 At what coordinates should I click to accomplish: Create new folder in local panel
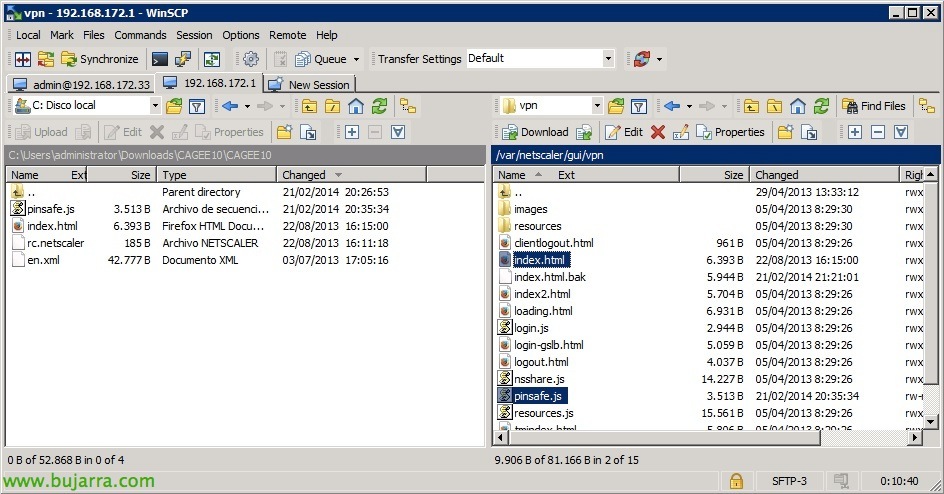(284, 132)
